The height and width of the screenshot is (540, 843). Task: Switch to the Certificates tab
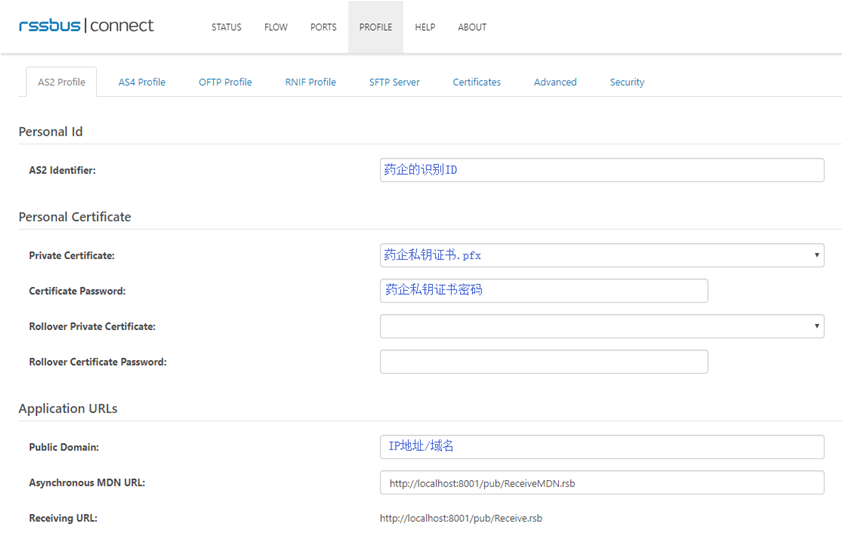point(476,82)
